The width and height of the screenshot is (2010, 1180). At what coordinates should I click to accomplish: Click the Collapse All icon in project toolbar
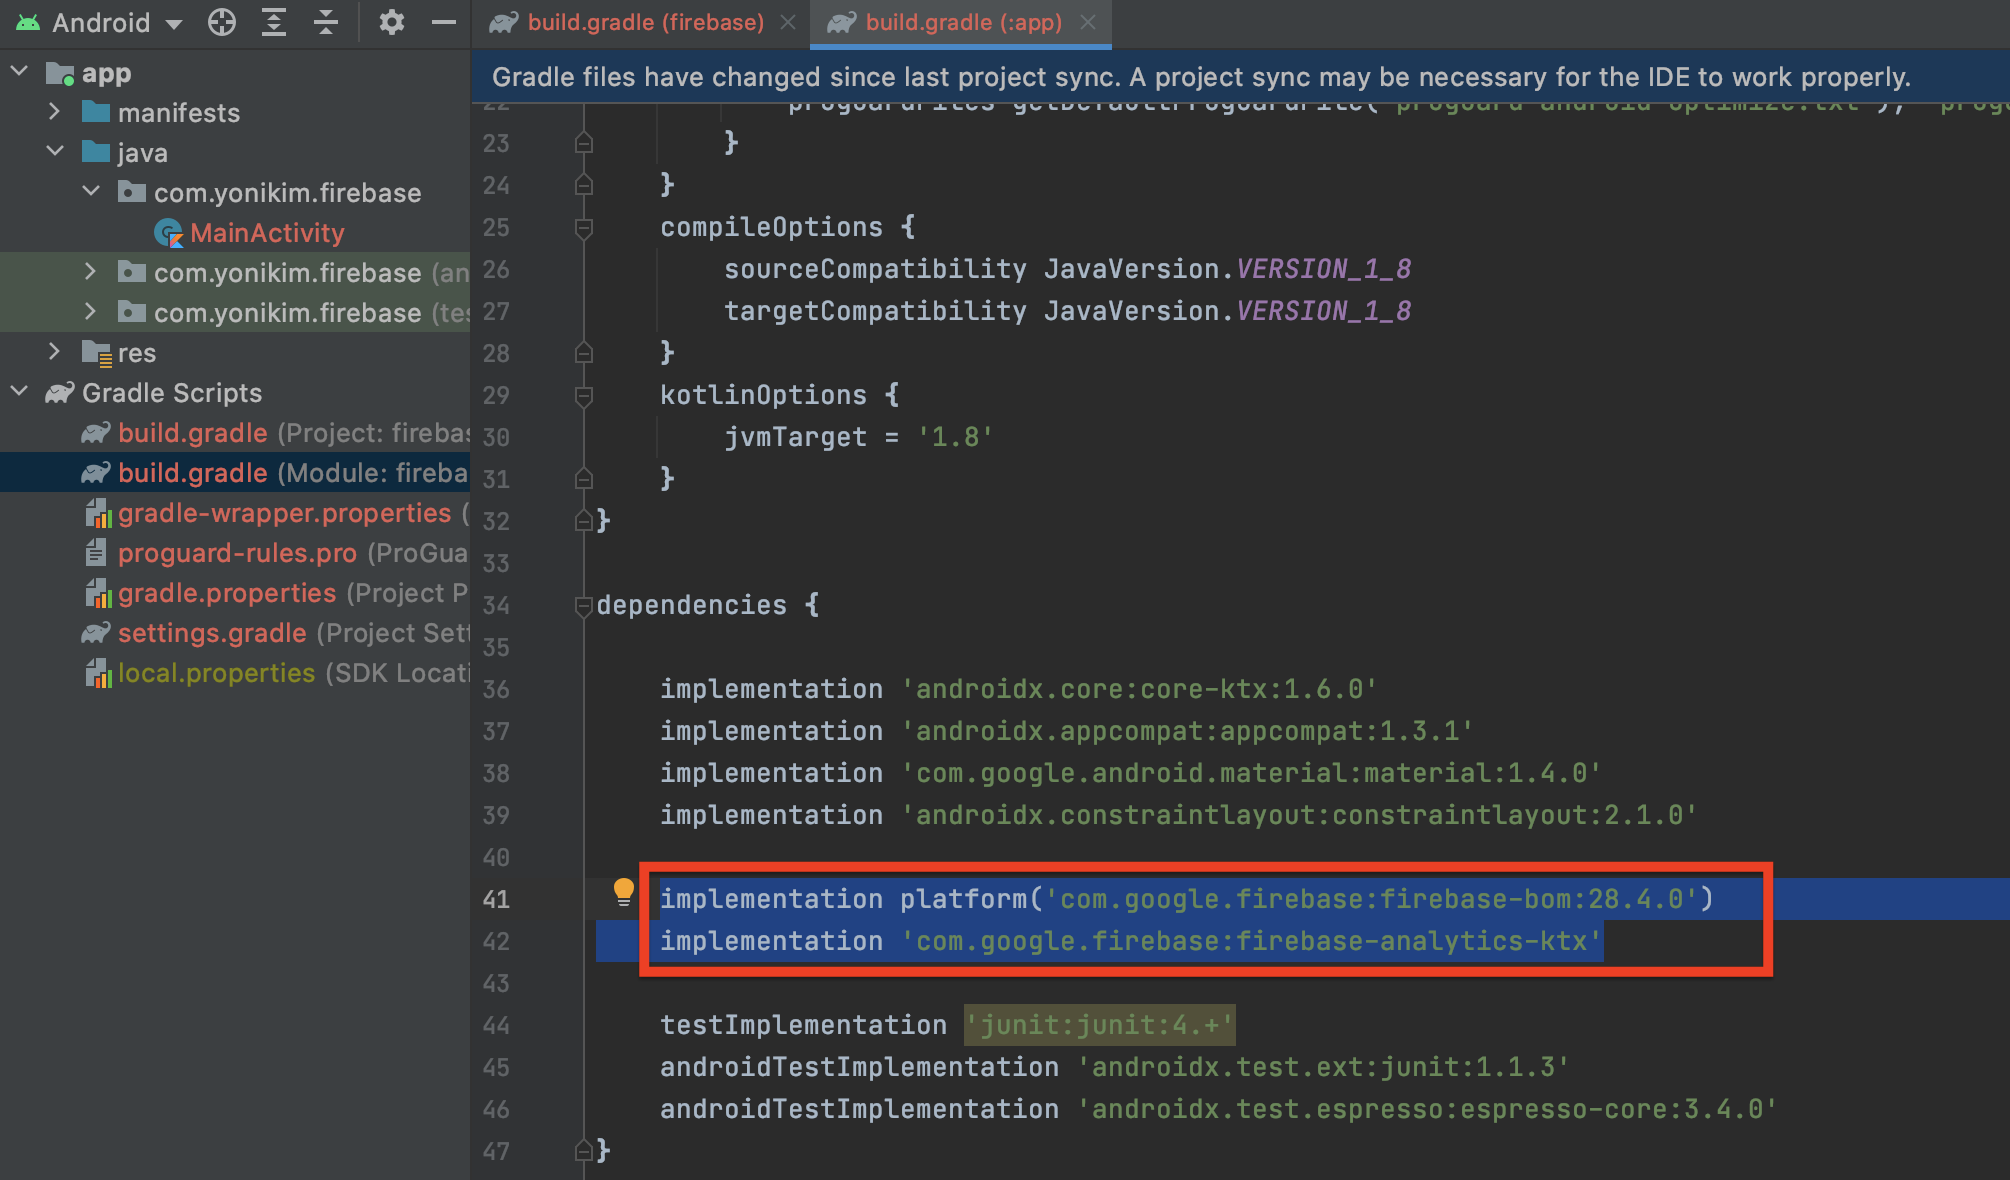point(325,22)
